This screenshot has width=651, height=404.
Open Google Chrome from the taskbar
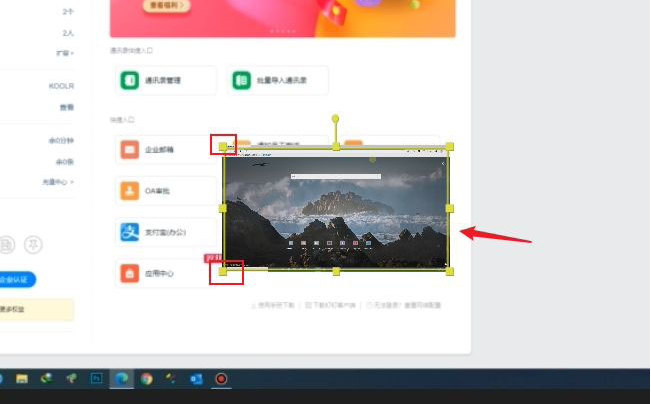146,379
